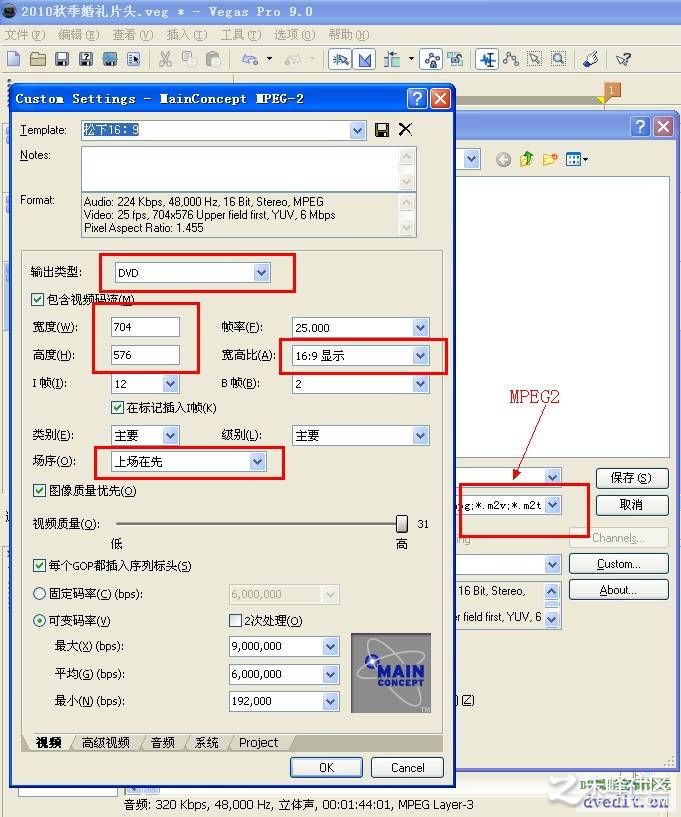Open the 帧率 25.000 dropdown
Viewport: 681px width, 817px height.
click(420, 327)
